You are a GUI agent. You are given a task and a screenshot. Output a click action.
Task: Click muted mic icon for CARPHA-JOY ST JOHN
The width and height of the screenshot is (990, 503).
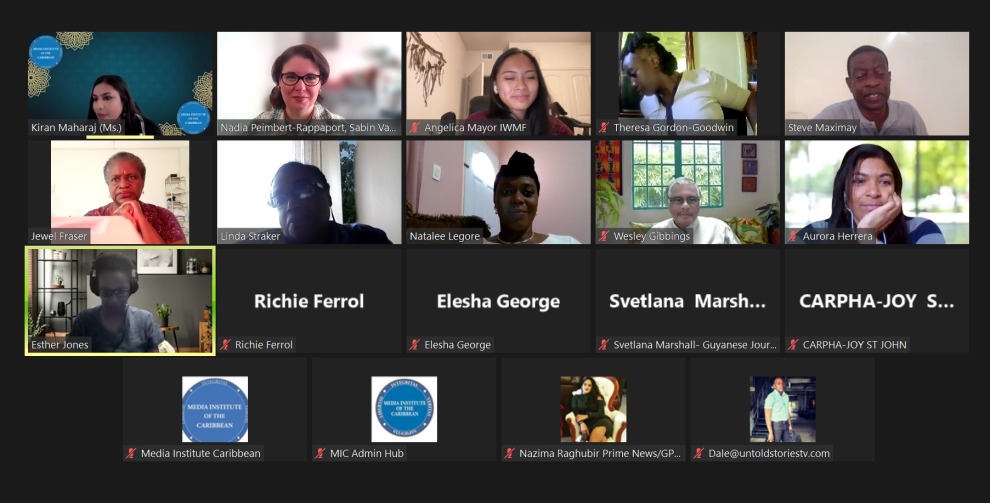794,345
